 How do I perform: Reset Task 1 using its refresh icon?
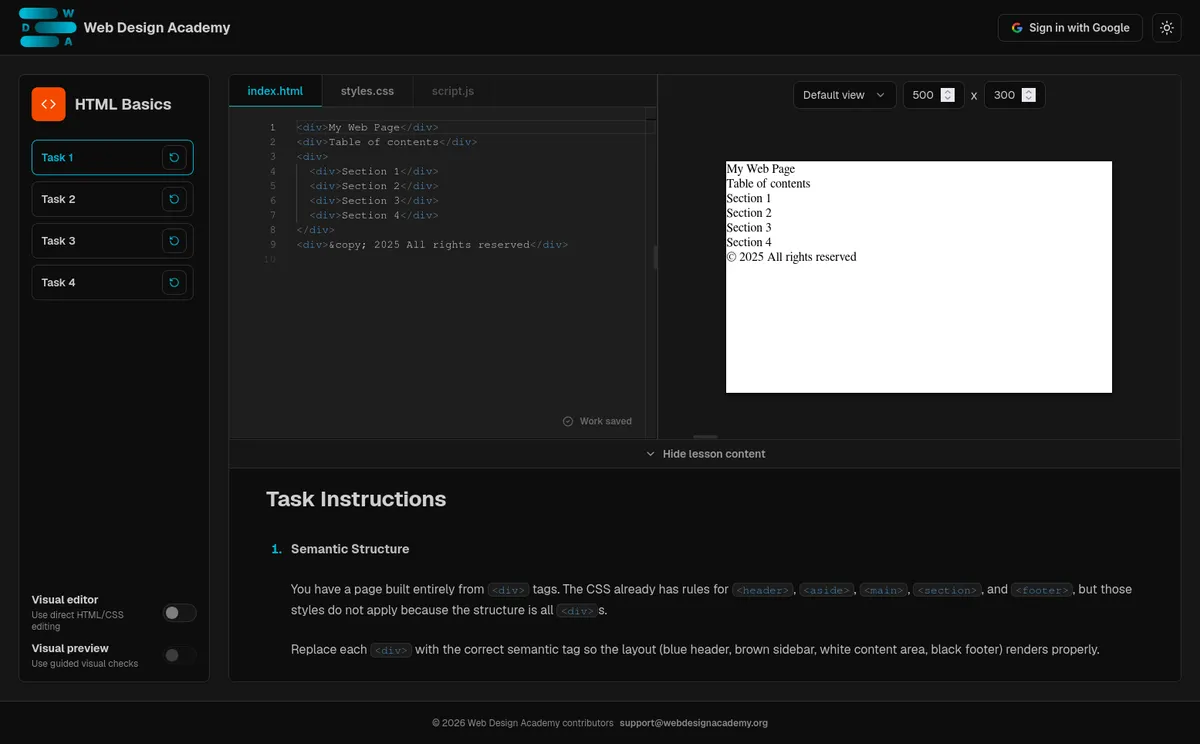click(x=174, y=158)
